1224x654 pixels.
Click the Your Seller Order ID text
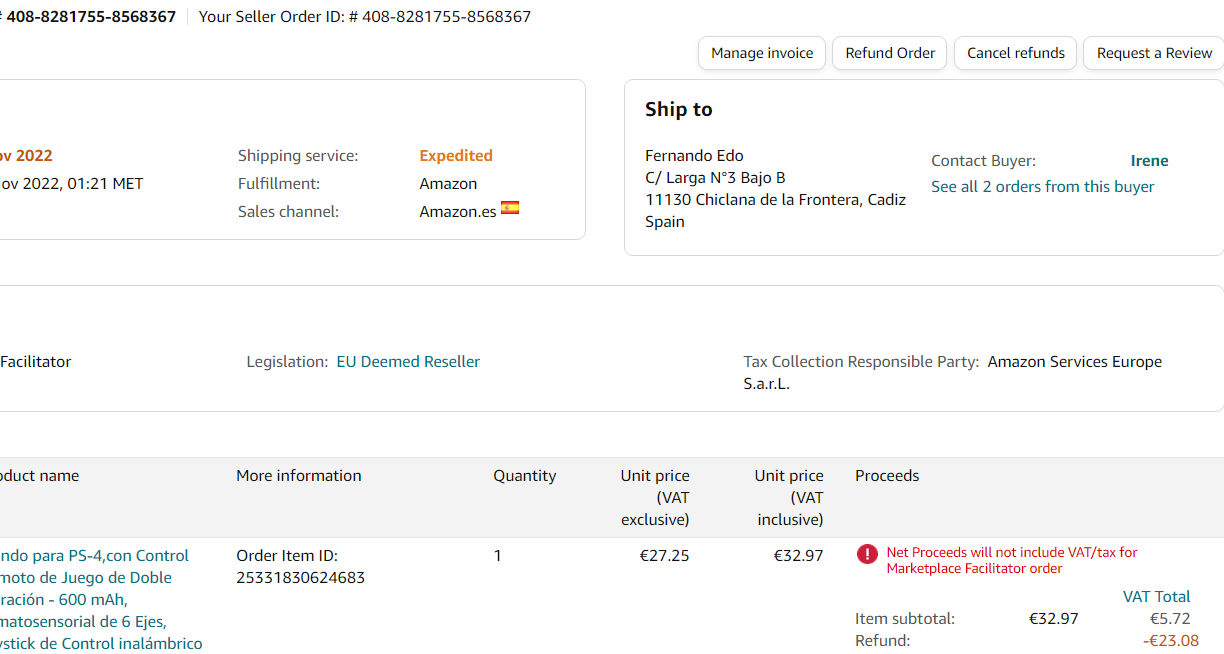click(x=365, y=17)
